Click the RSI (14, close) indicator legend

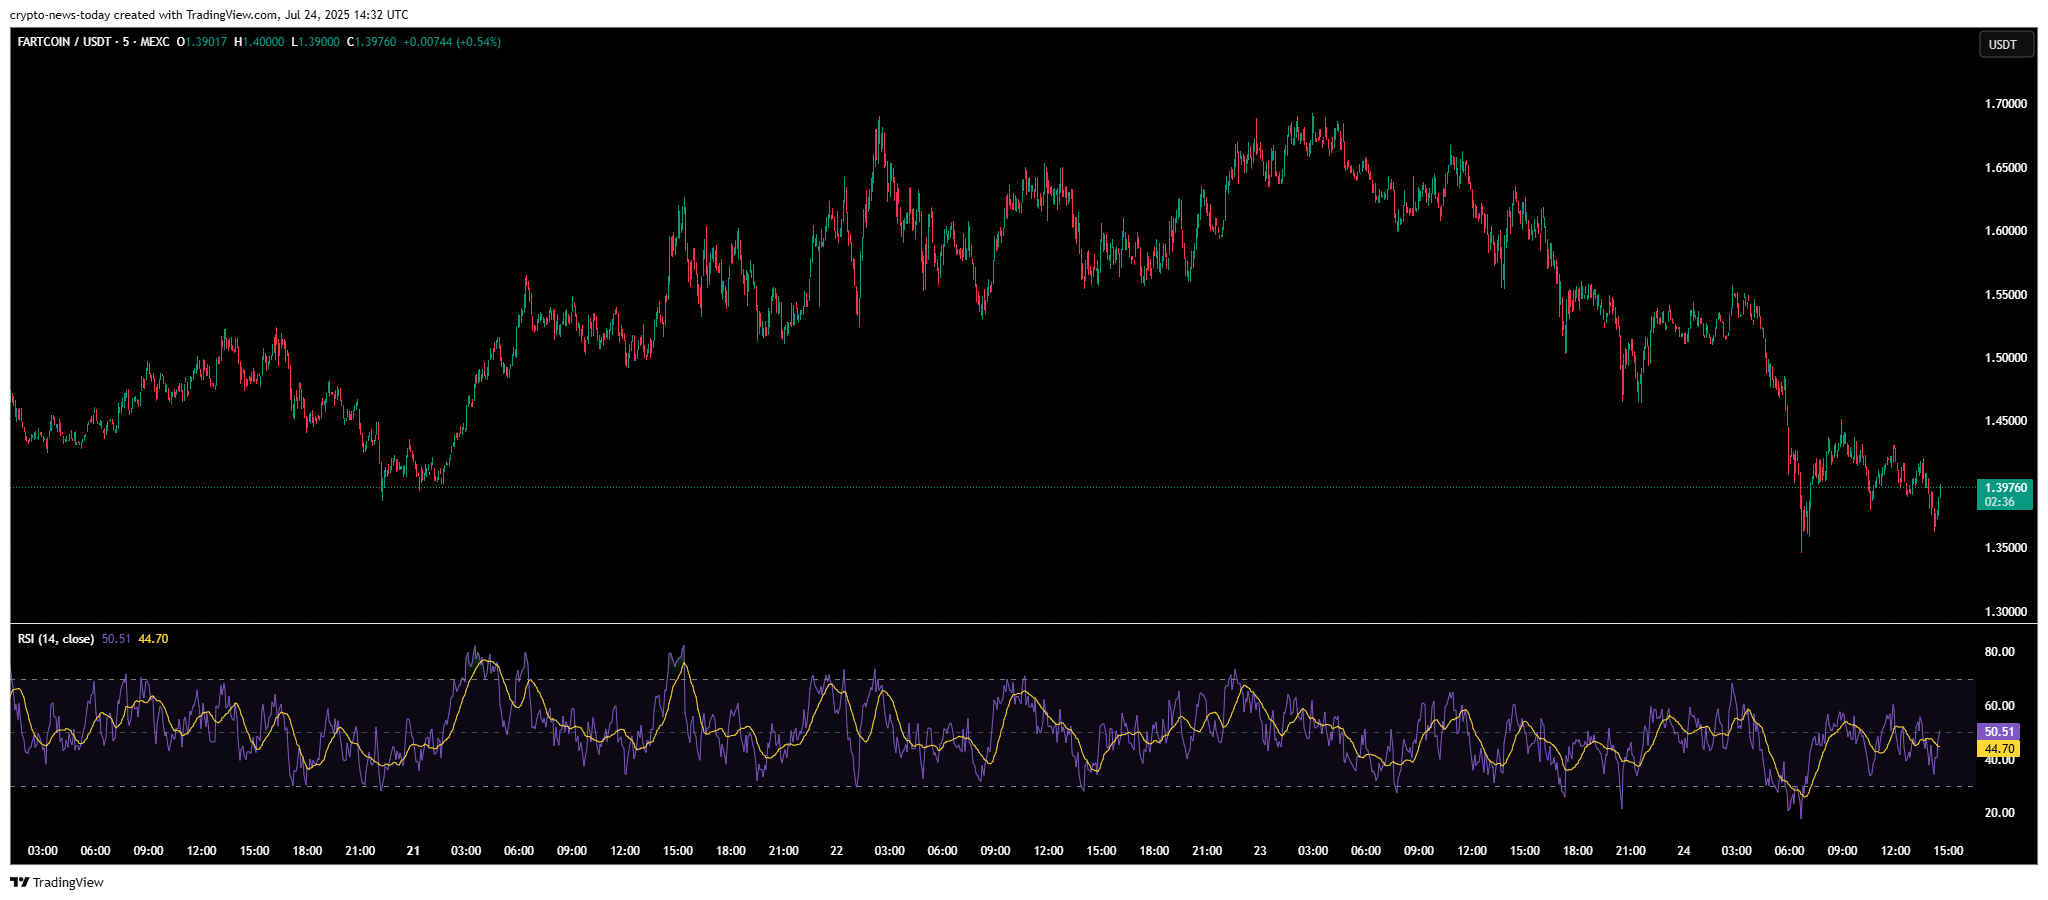coord(56,638)
